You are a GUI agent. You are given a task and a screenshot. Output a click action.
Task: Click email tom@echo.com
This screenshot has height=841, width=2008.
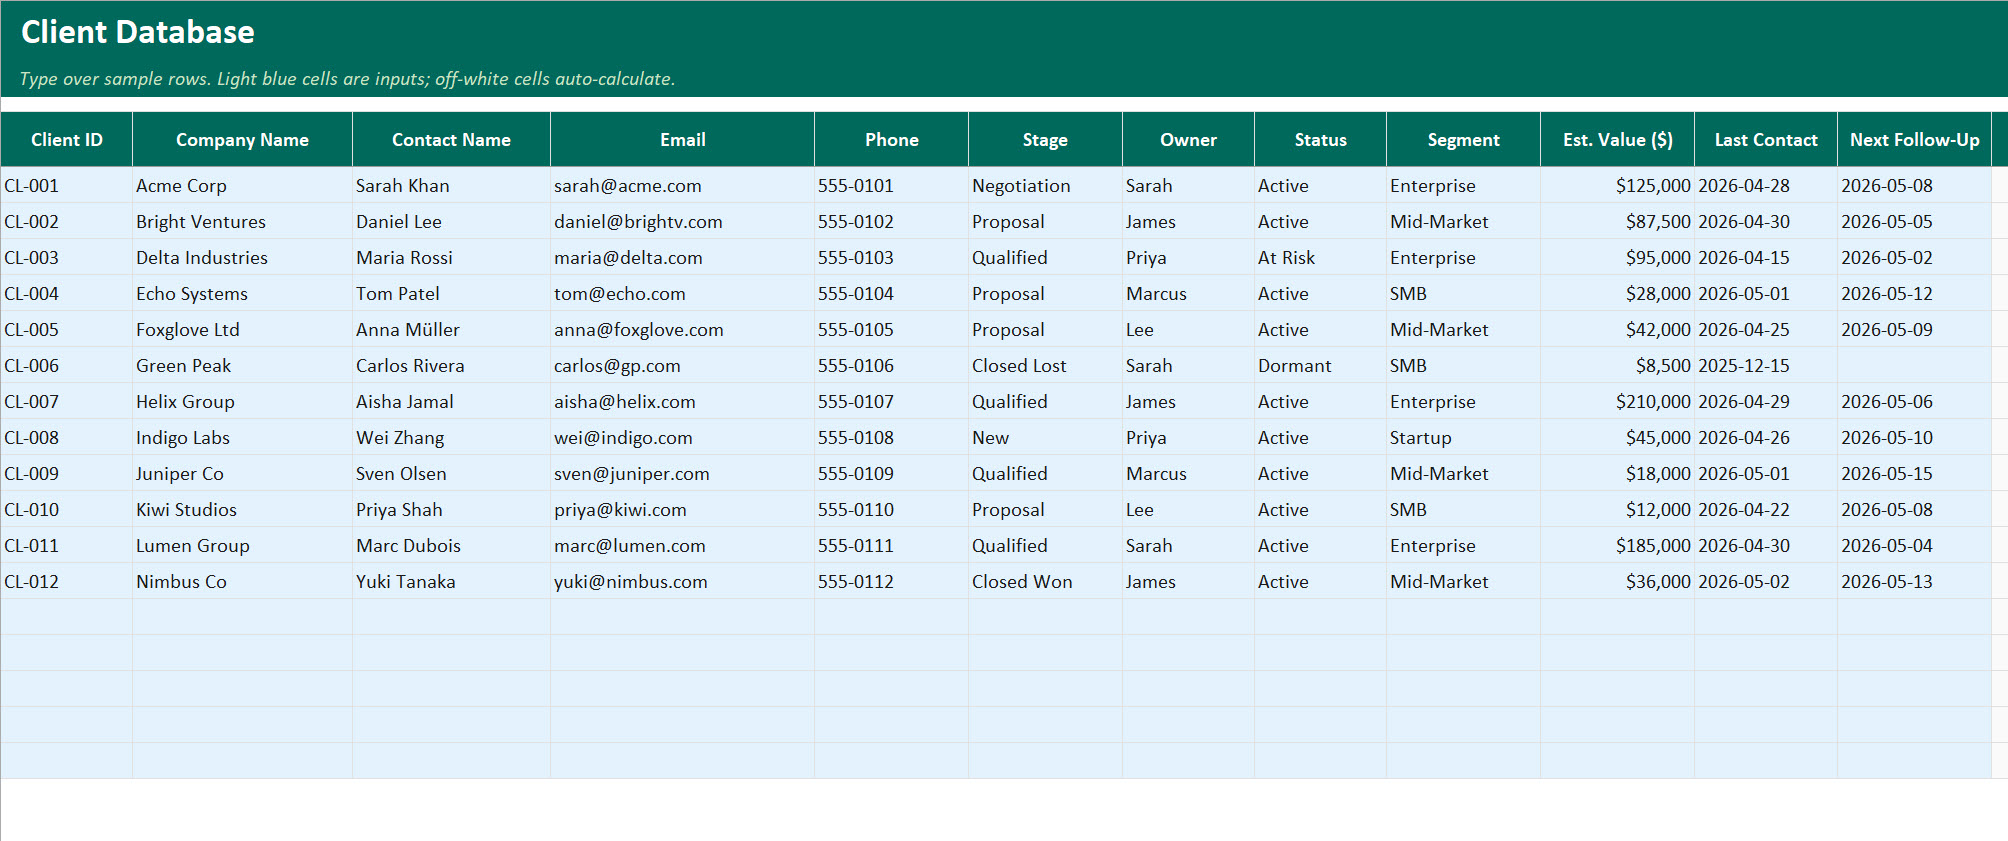682,293
